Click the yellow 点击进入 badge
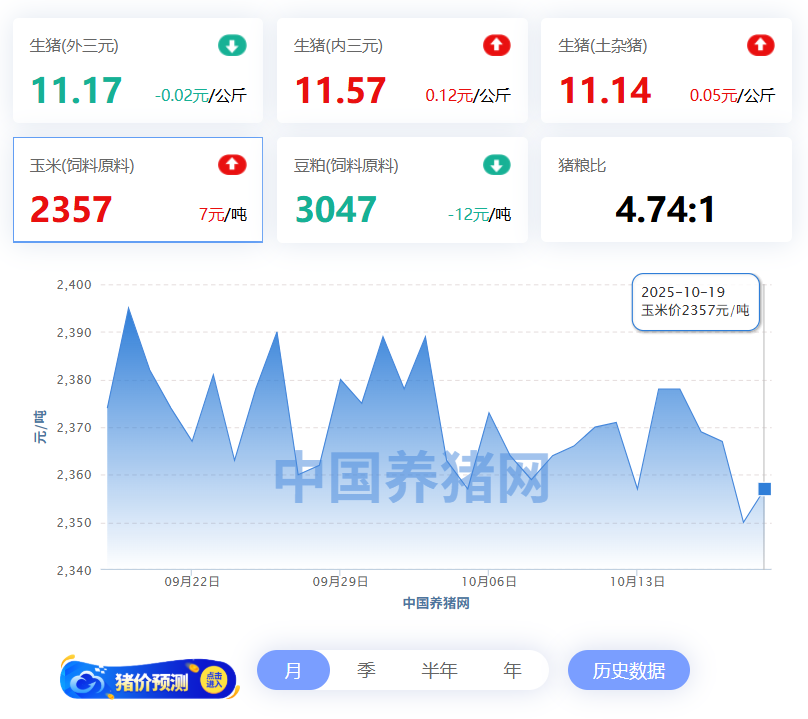Viewport: 808px width, 719px height. 213,680
